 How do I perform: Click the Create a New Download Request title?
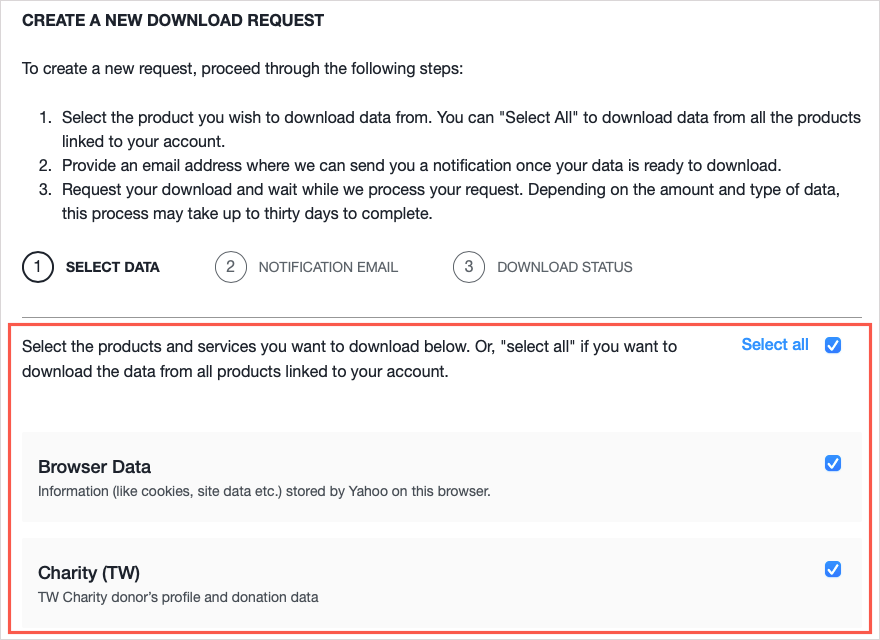[x=173, y=20]
